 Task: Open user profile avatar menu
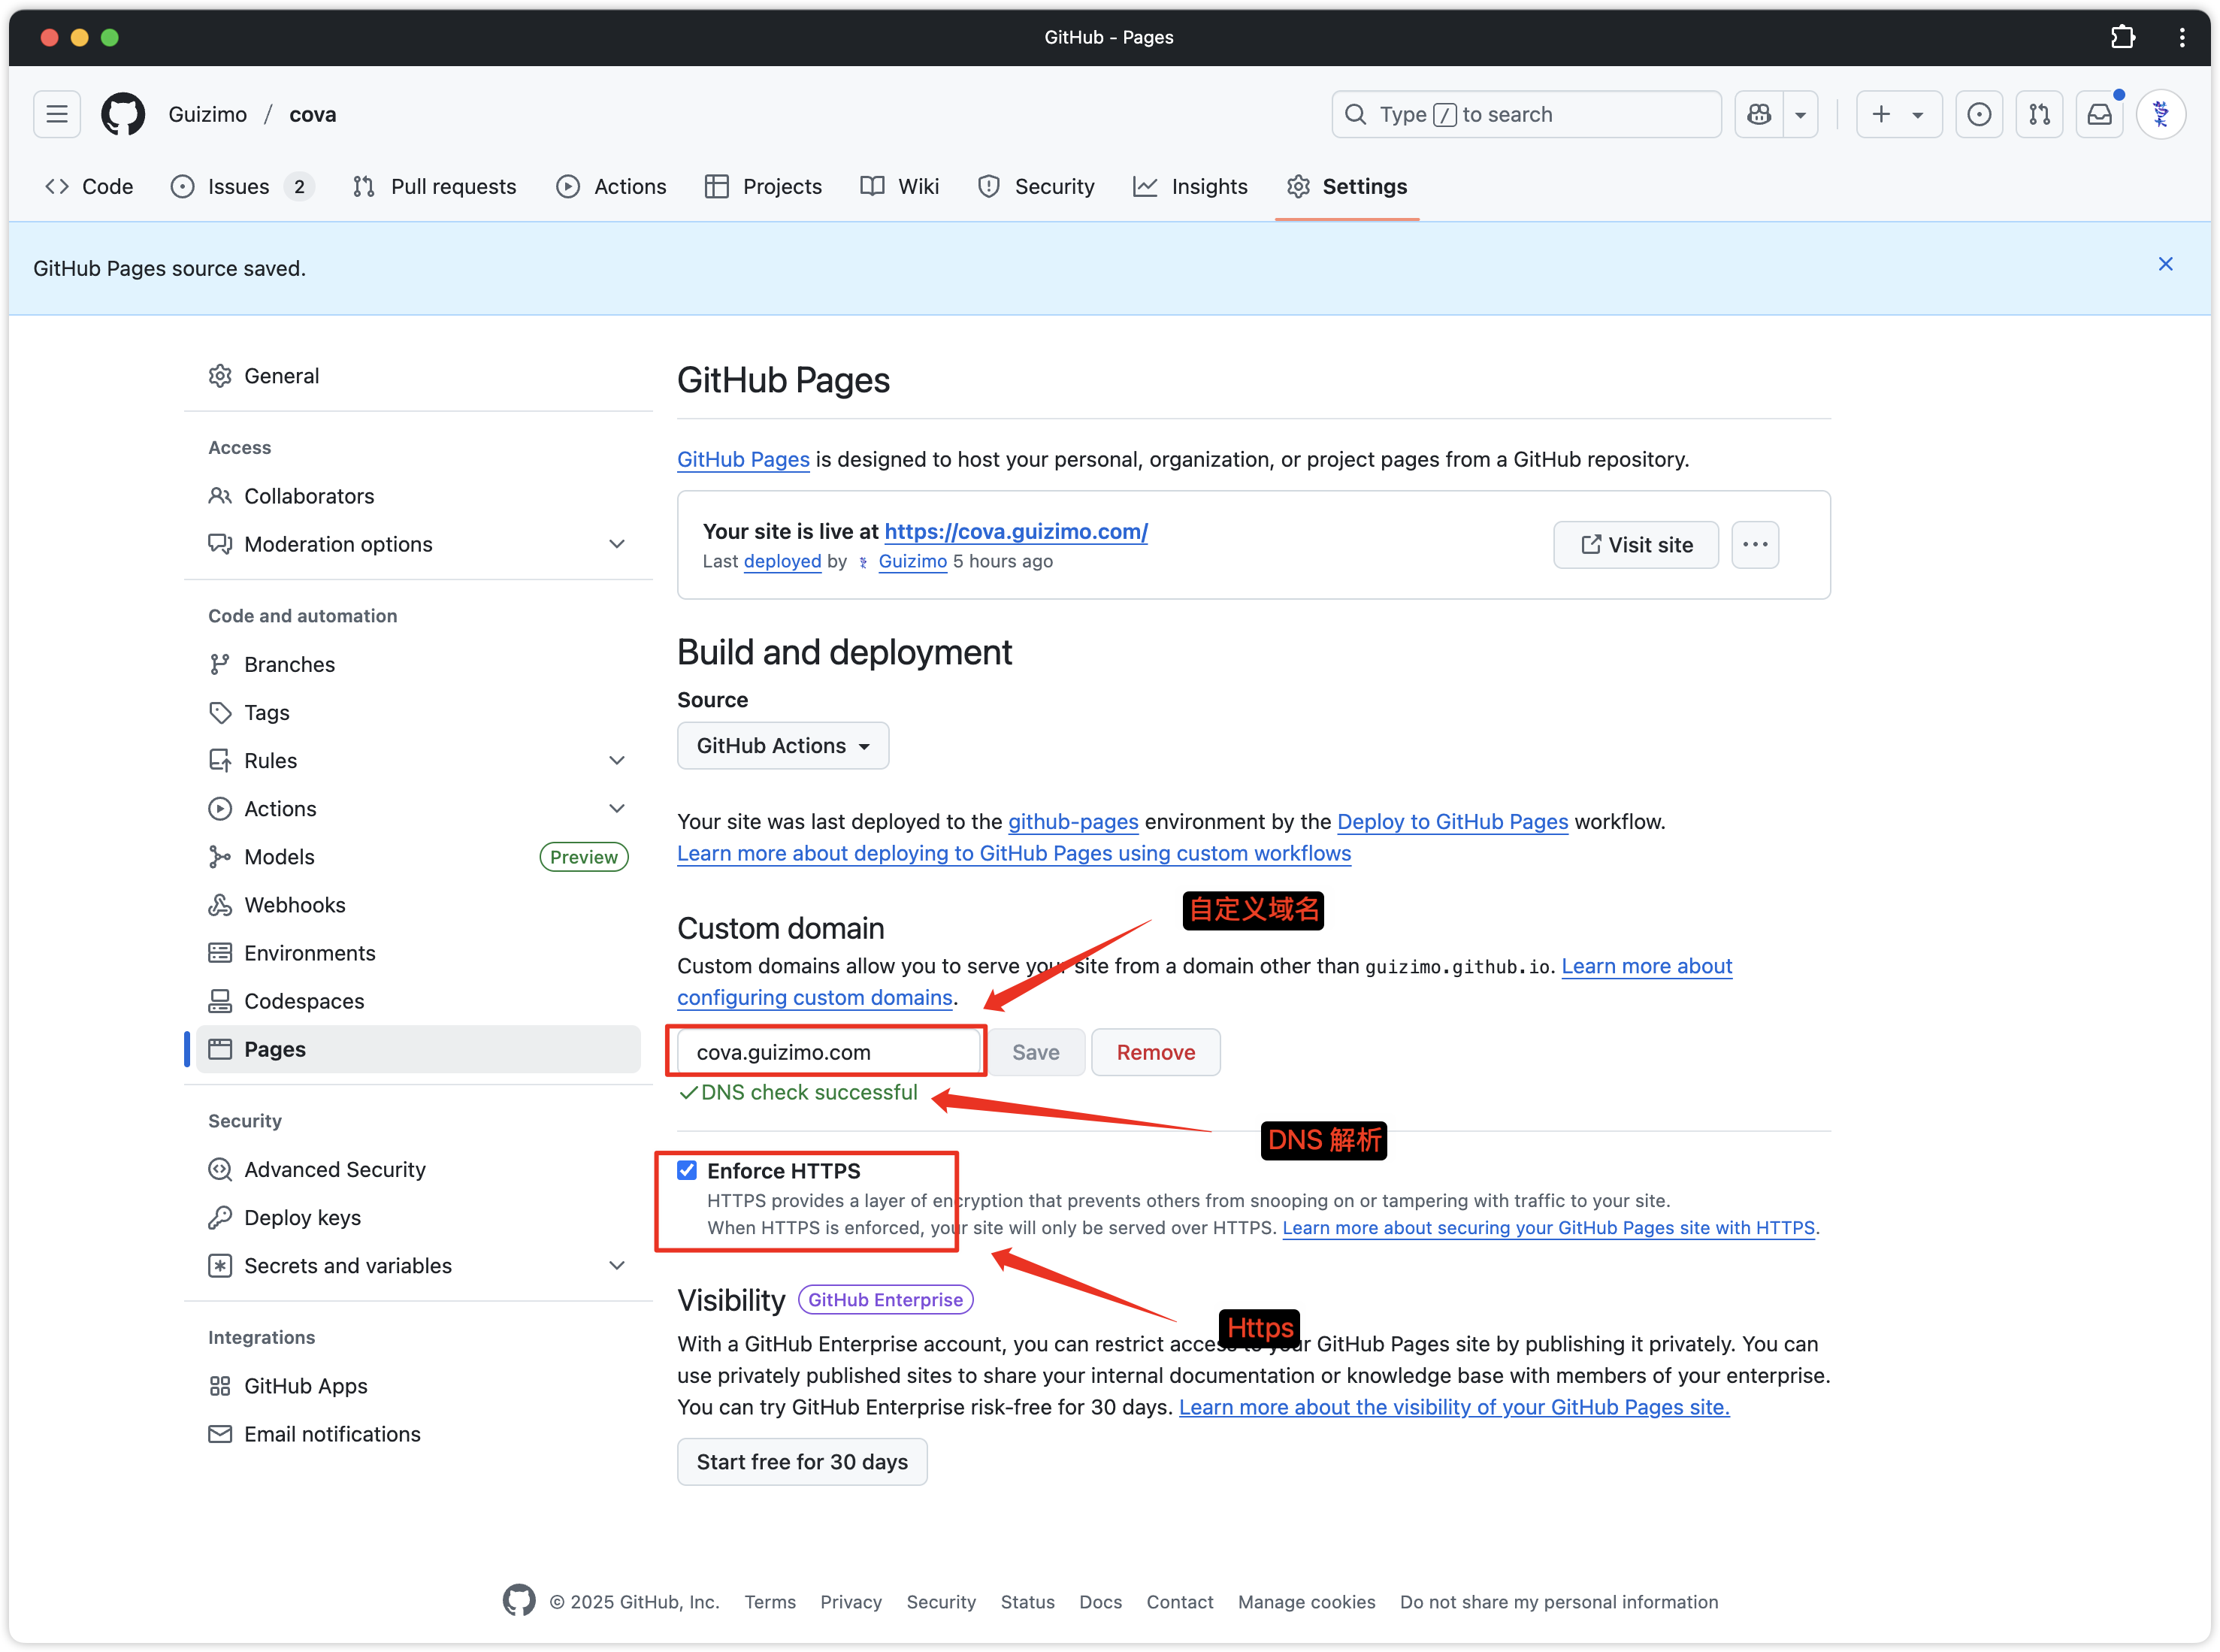2161,114
